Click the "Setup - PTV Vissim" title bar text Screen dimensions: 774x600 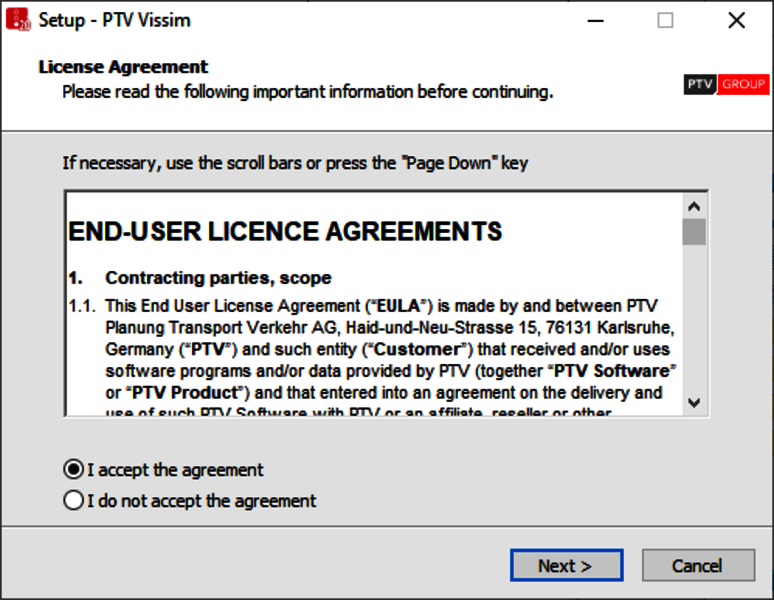(x=114, y=20)
